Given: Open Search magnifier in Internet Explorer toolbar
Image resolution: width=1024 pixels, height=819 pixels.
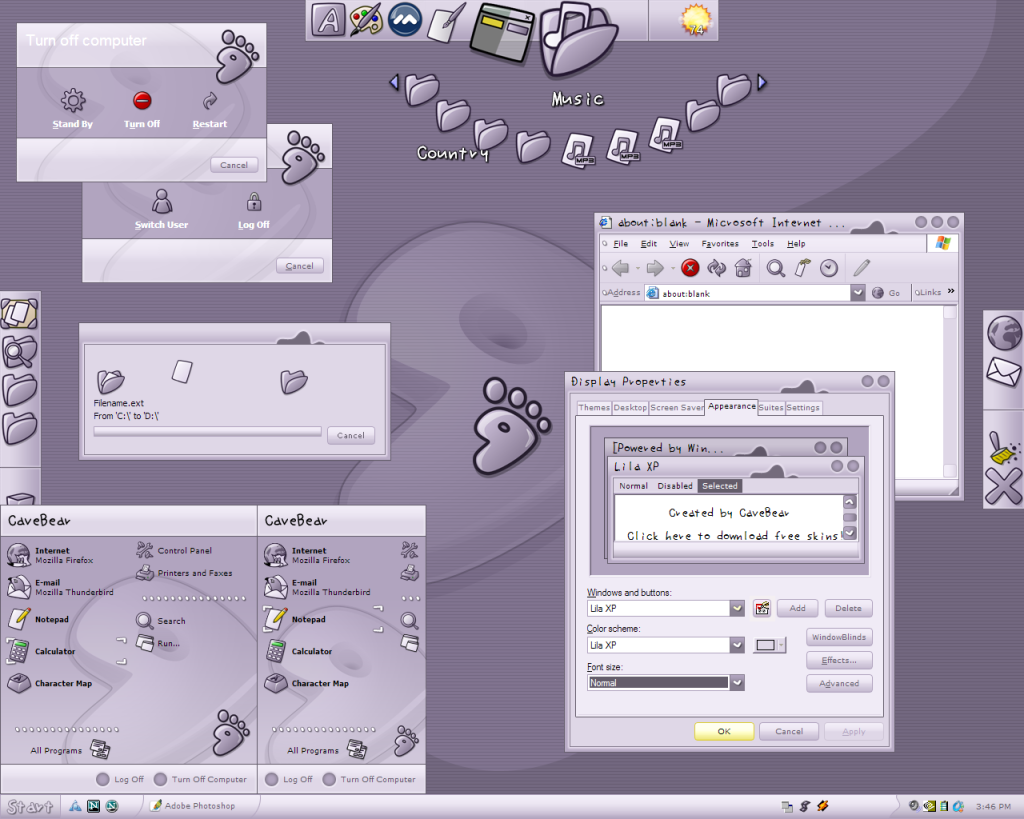Looking at the screenshot, I should (x=775, y=268).
